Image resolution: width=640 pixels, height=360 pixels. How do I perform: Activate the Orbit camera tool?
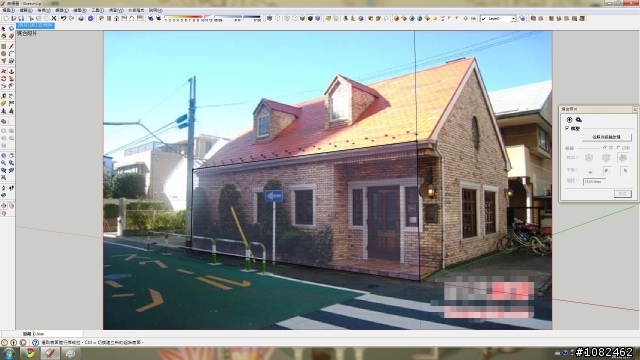(x=4, y=156)
